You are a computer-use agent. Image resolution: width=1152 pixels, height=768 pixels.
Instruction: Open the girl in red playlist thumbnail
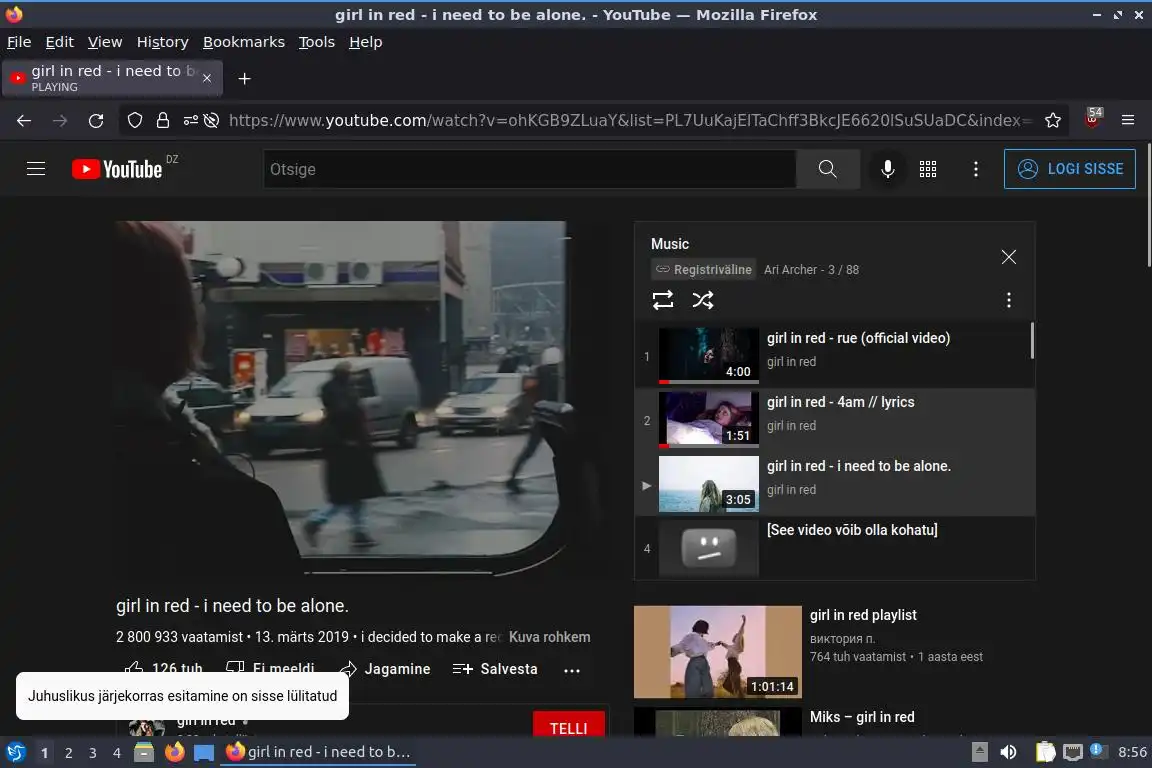pyautogui.click(x=718, y=652)
